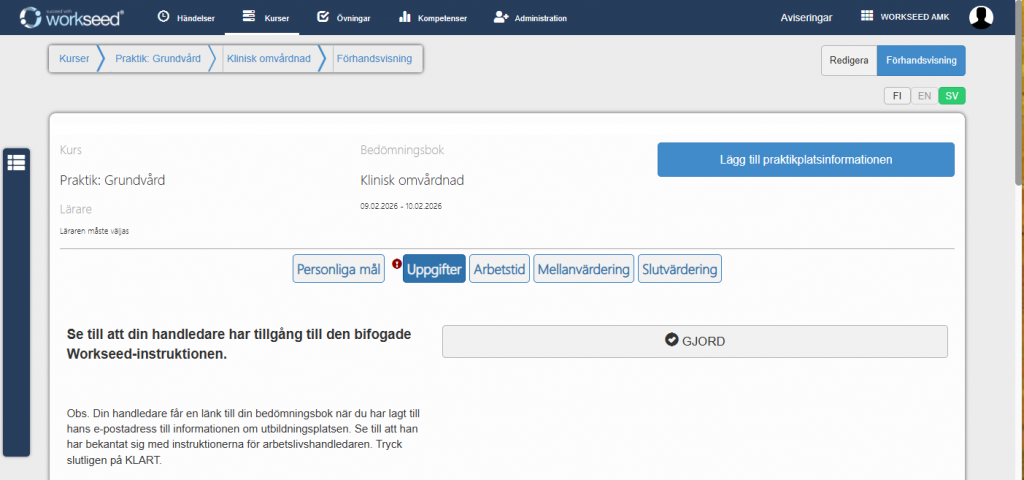The image size is (1024, 480).
Task: Open Administration user-plus icon
Action: (501, 17)
